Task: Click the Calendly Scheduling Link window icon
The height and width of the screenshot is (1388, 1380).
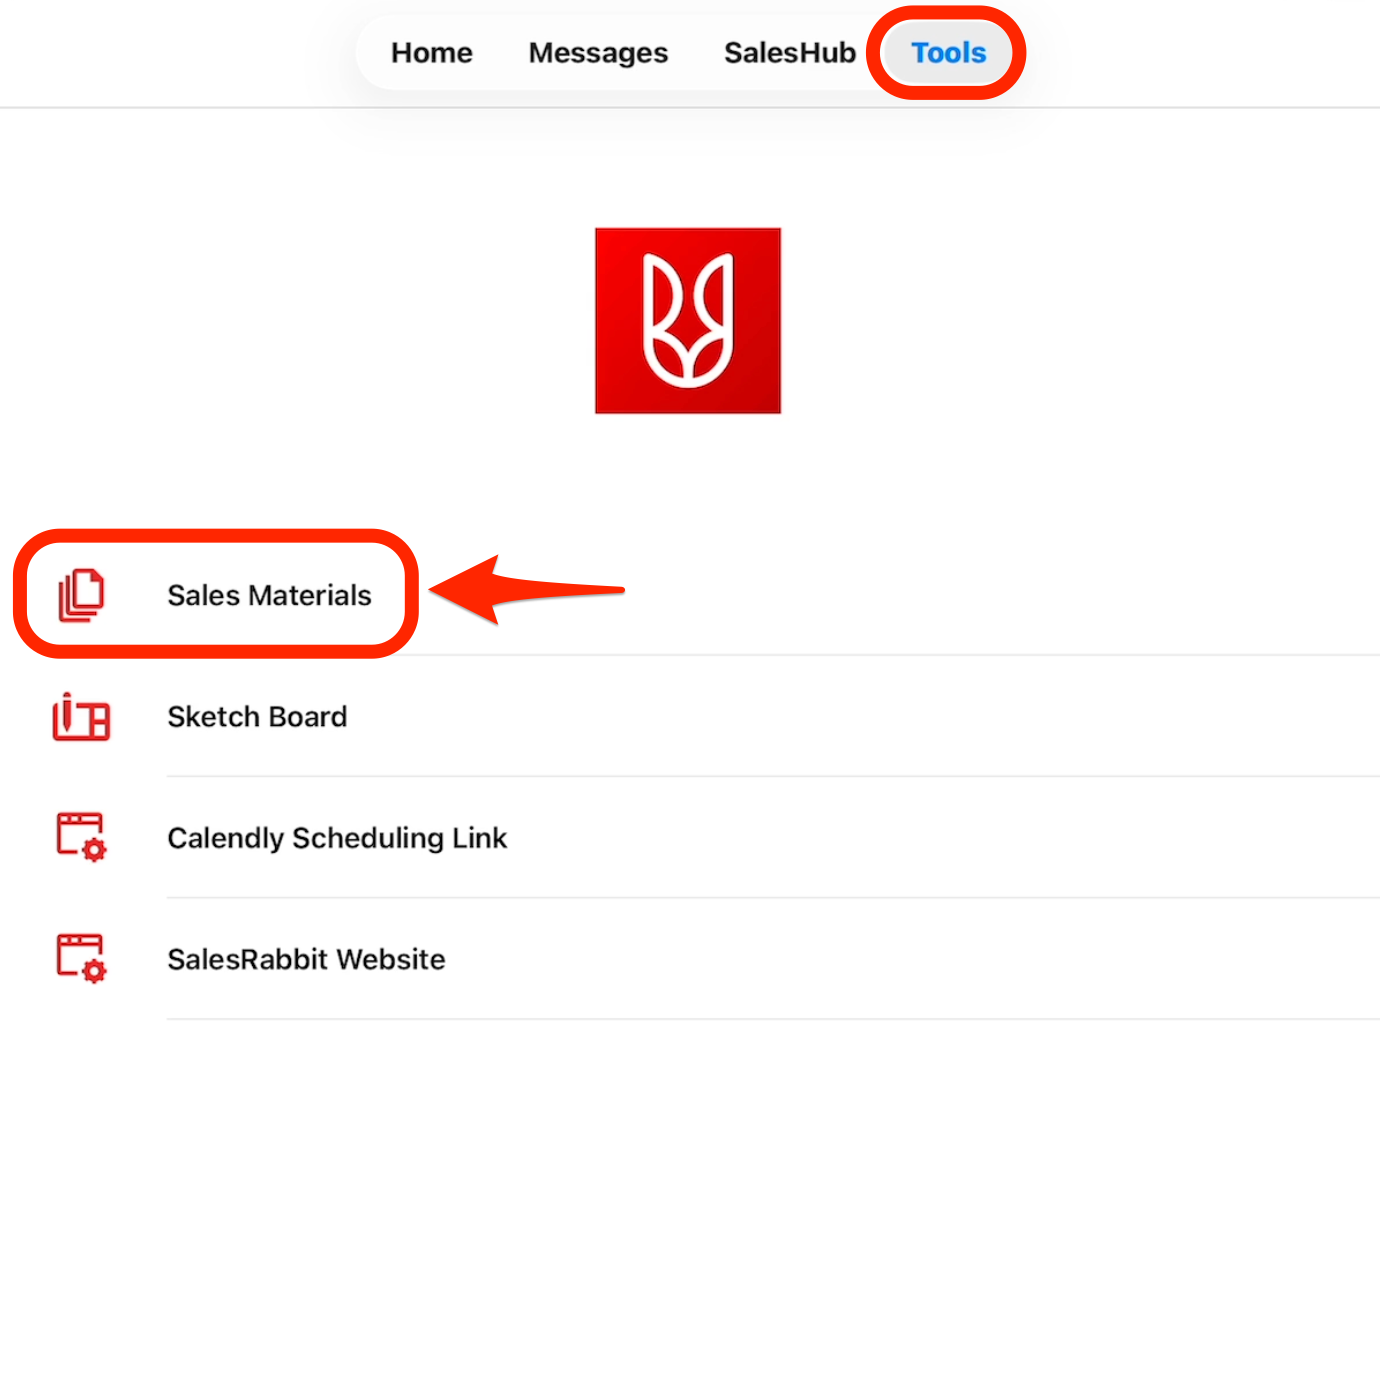Action: click(80, 837)
